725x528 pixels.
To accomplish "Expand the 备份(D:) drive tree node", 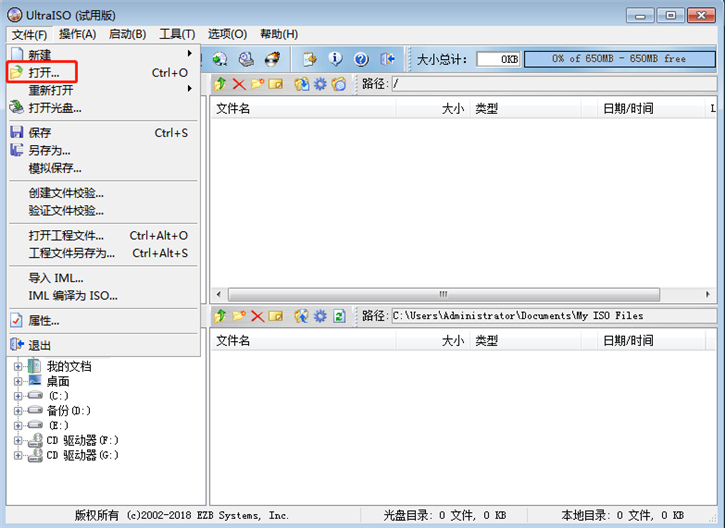I will 18,411.
